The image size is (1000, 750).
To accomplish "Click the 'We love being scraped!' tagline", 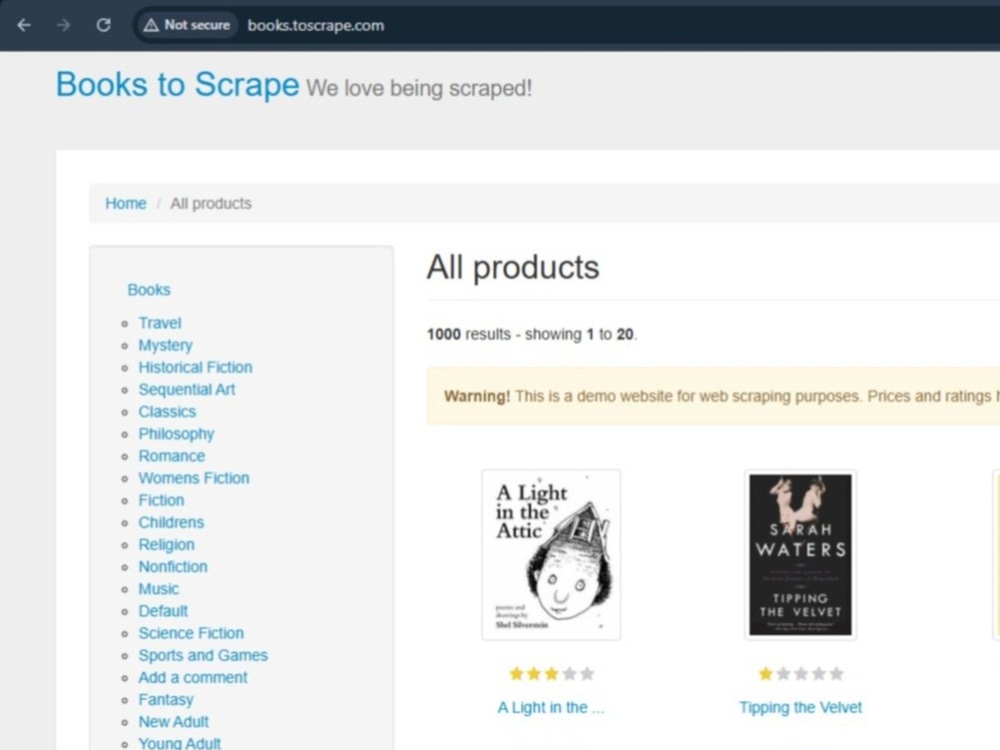I will coord(419,88).
